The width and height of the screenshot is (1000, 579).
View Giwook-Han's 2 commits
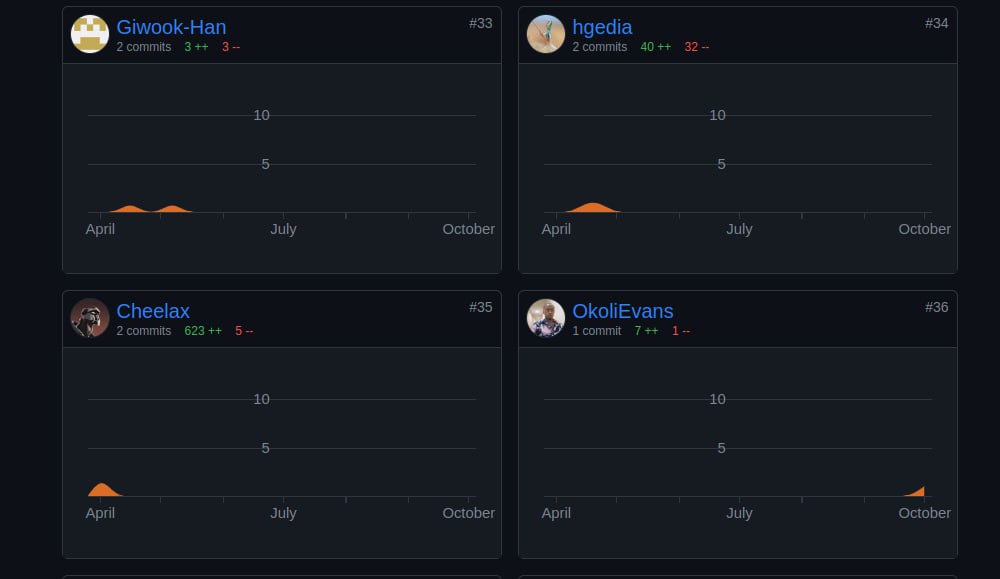(x=143, y=47)
